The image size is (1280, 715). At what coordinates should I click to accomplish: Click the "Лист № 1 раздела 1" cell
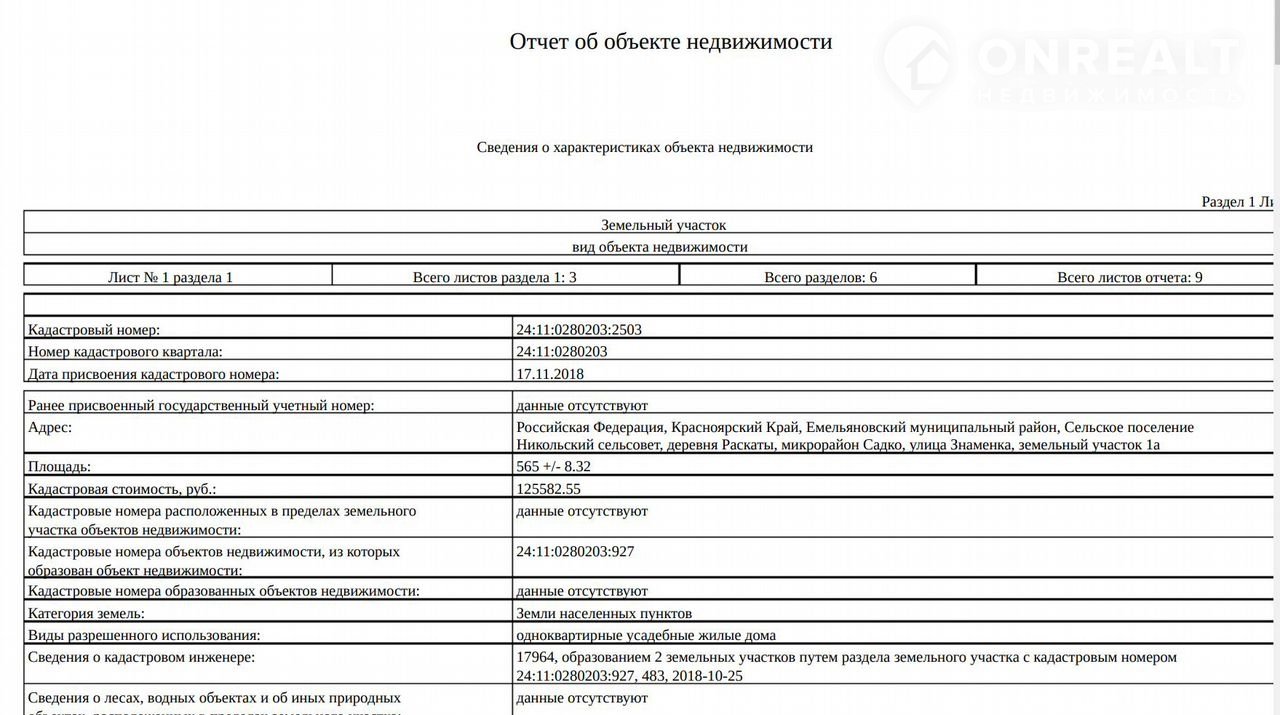170,277
